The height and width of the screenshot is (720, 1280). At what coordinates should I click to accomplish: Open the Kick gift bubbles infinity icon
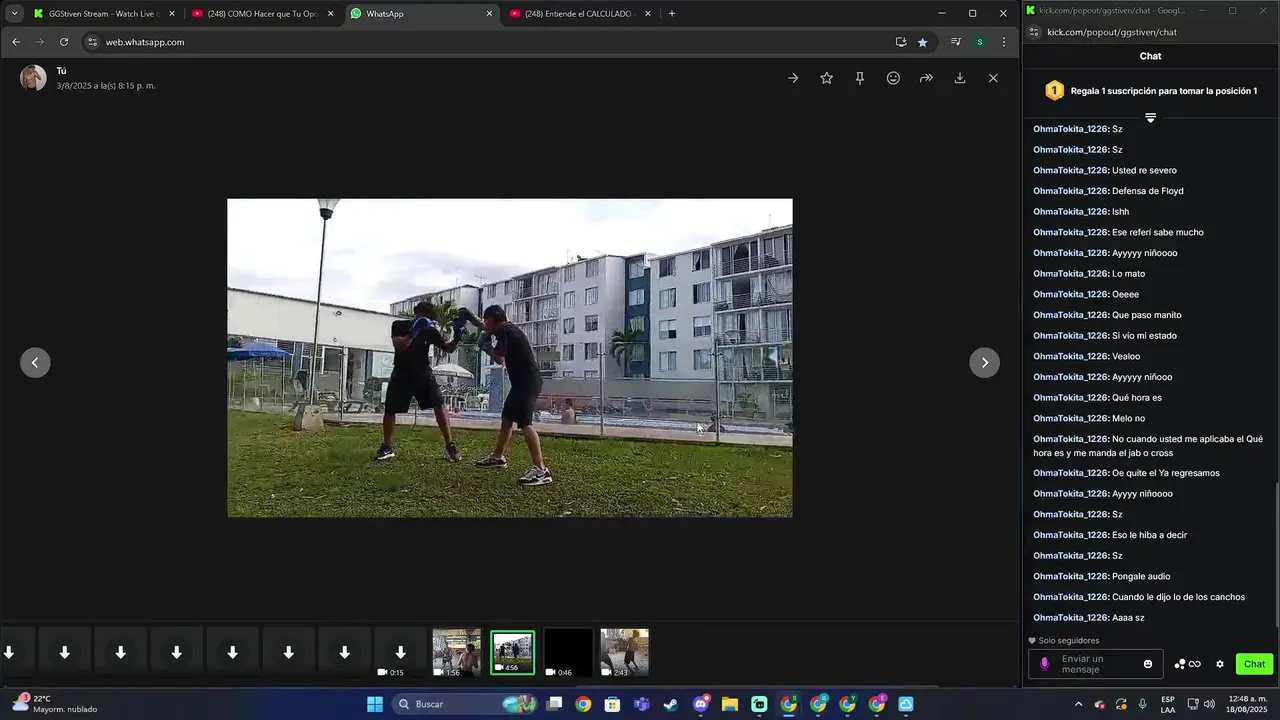1187,664
